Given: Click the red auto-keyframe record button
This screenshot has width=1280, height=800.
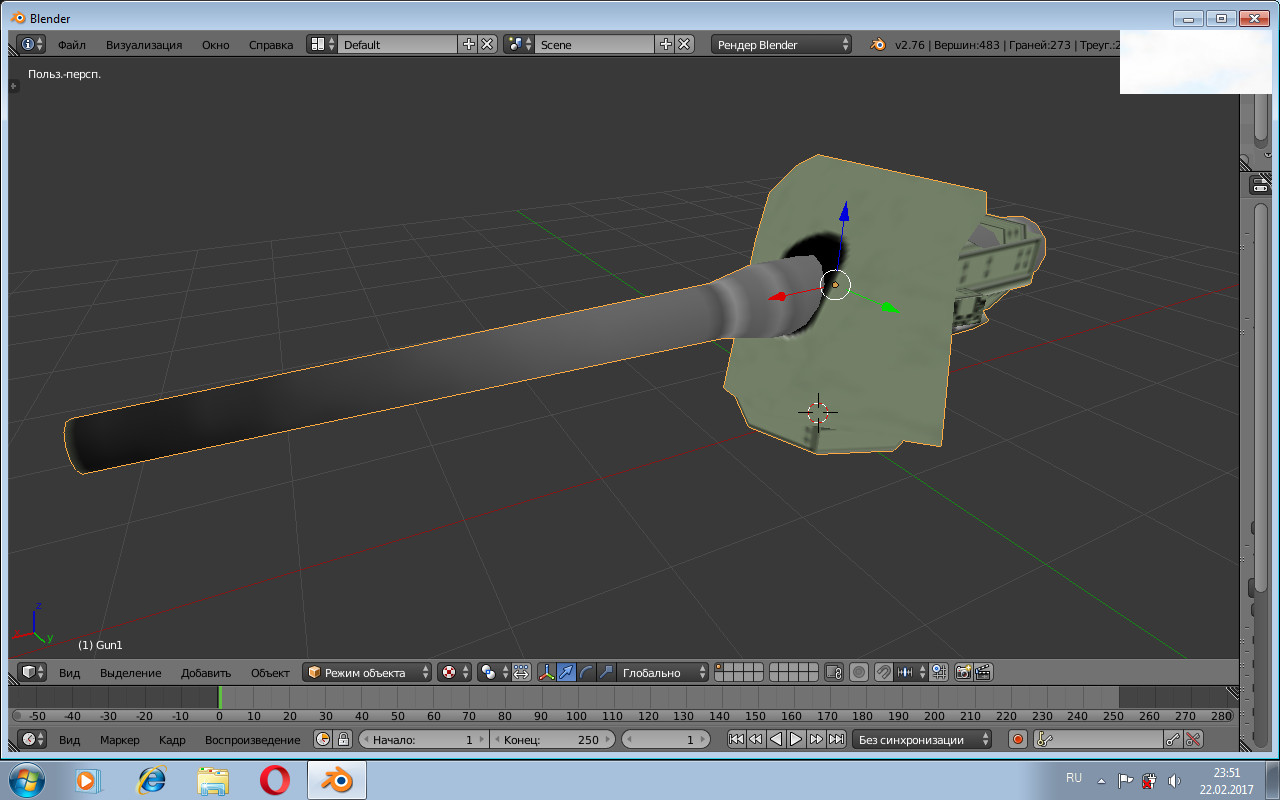Looking at the screenshot, I should 1018,739.
